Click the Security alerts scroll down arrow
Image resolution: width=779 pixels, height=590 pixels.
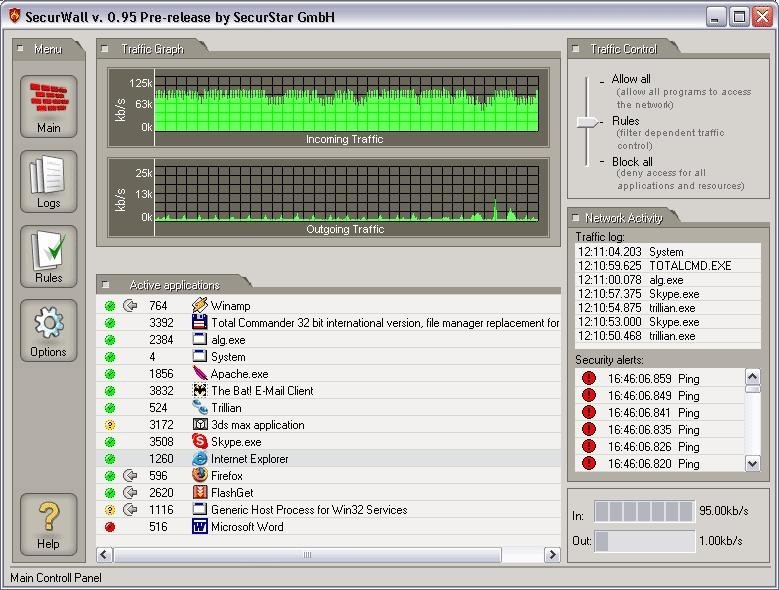pyautogui.click(x=752, y=464)
